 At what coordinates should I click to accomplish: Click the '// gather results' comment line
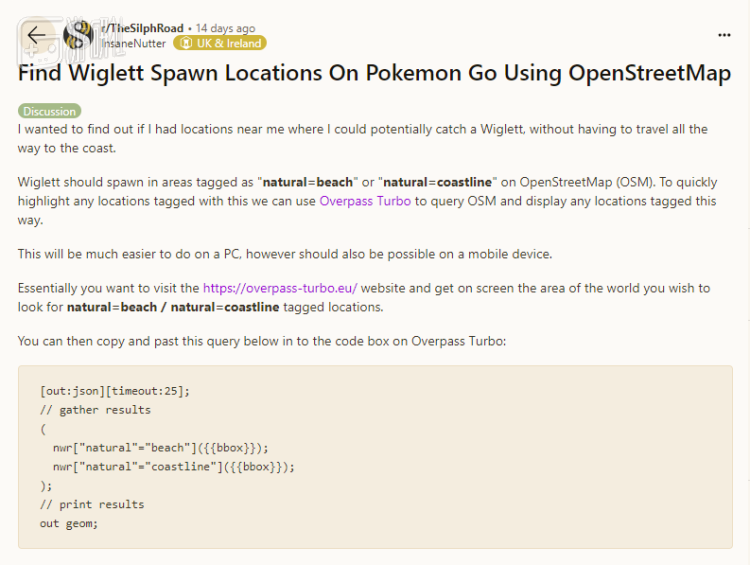tap(95, 410)
